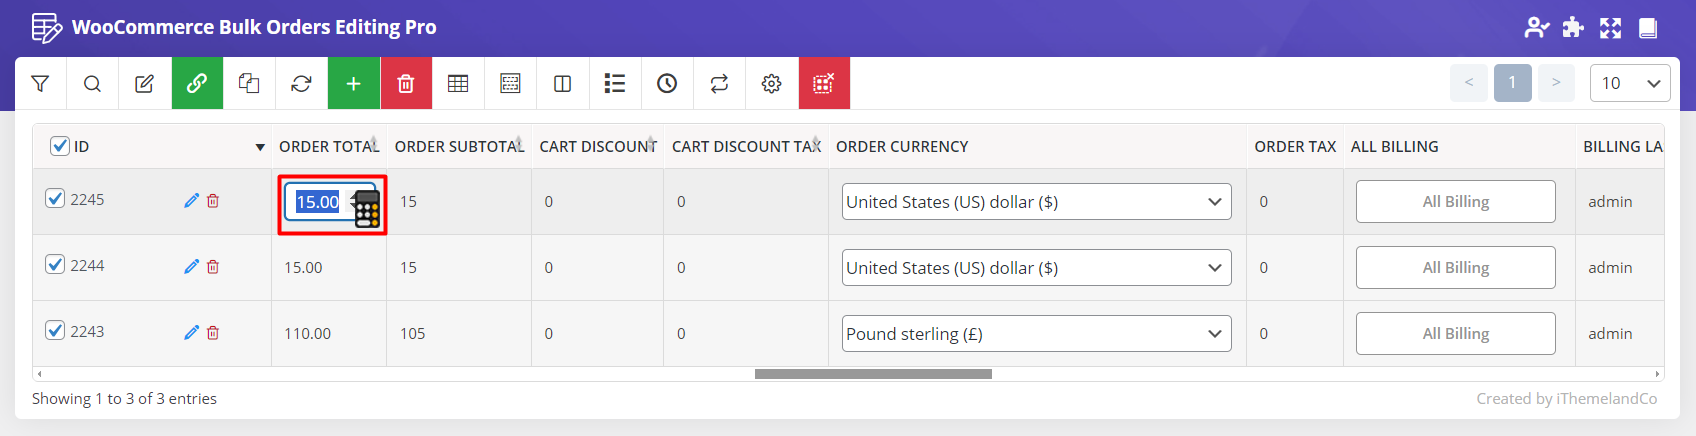Screen dimensions: 1696x436
Task: Click the green link icon button
Action: click(x=197, y=84)
